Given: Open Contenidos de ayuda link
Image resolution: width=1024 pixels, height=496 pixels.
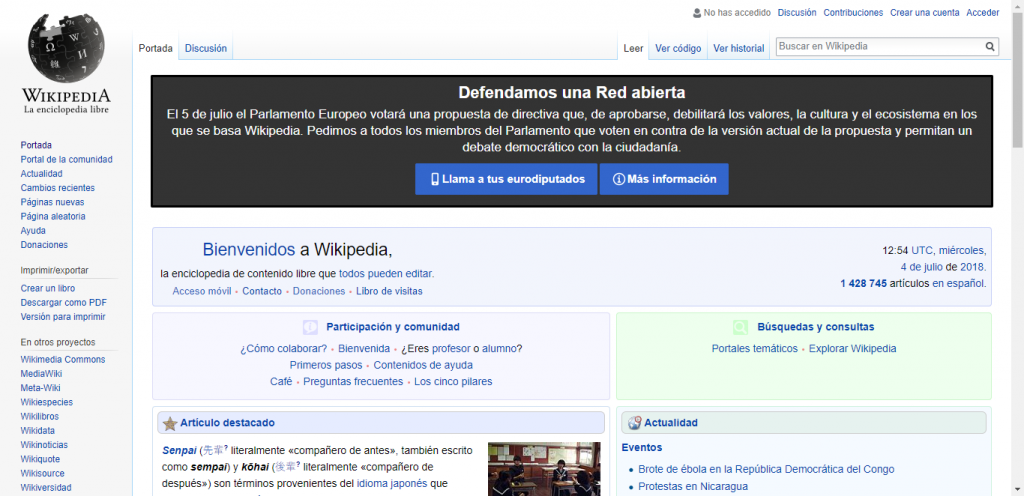Looking at the screenshot, I should [x=423, y=365].
